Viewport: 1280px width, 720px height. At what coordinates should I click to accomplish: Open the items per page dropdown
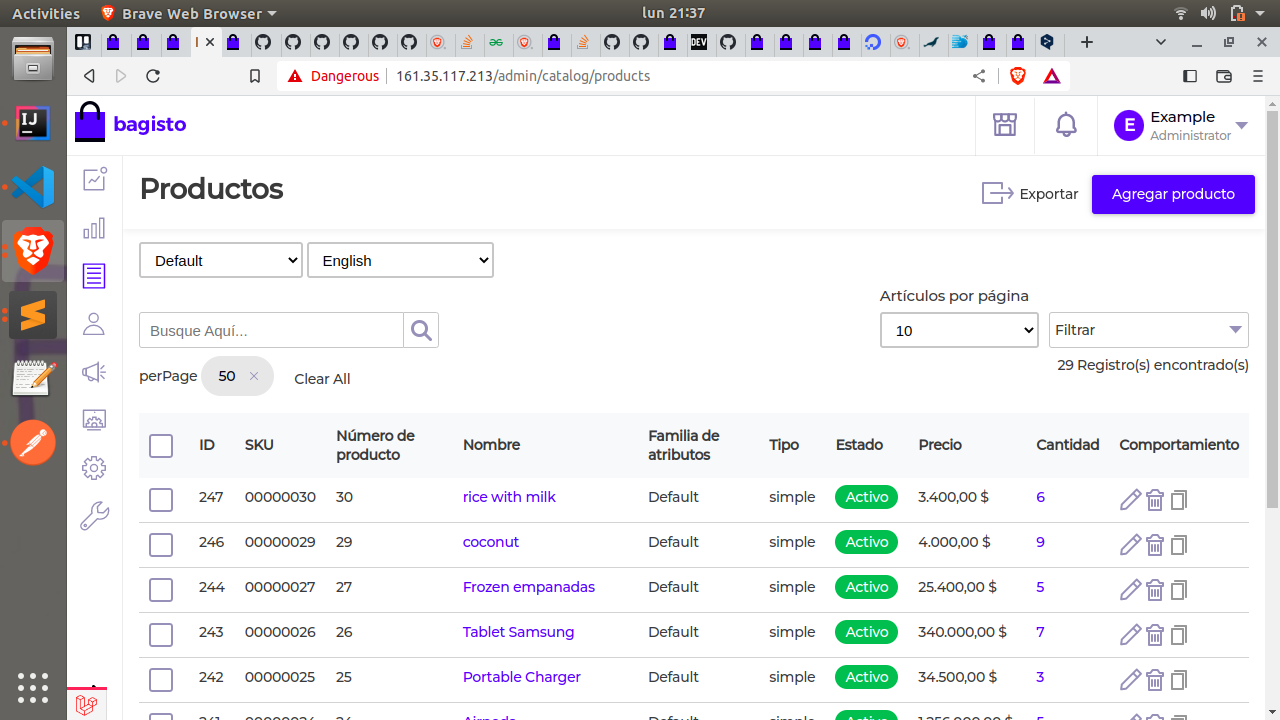click(959, 330)
